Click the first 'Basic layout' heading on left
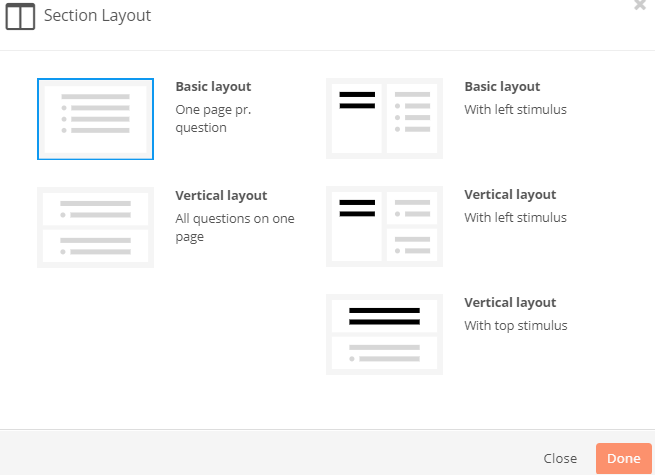 click(x=213, y=86)
